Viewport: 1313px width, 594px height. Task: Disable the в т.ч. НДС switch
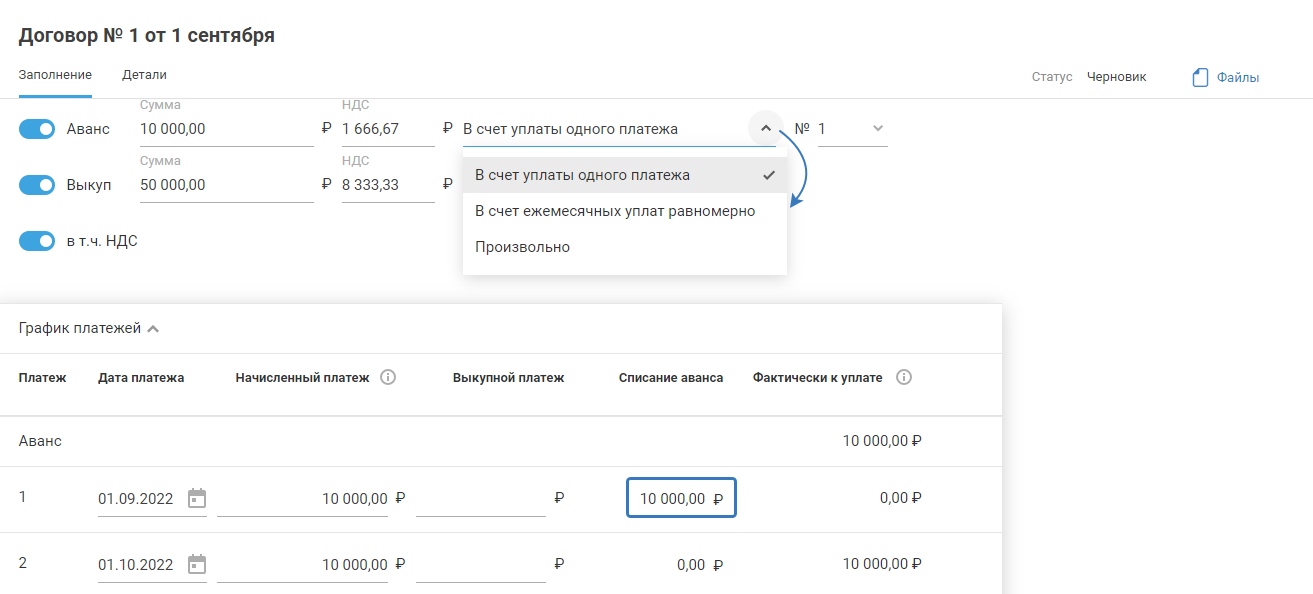pyautogui.click(x=37, y=241)
